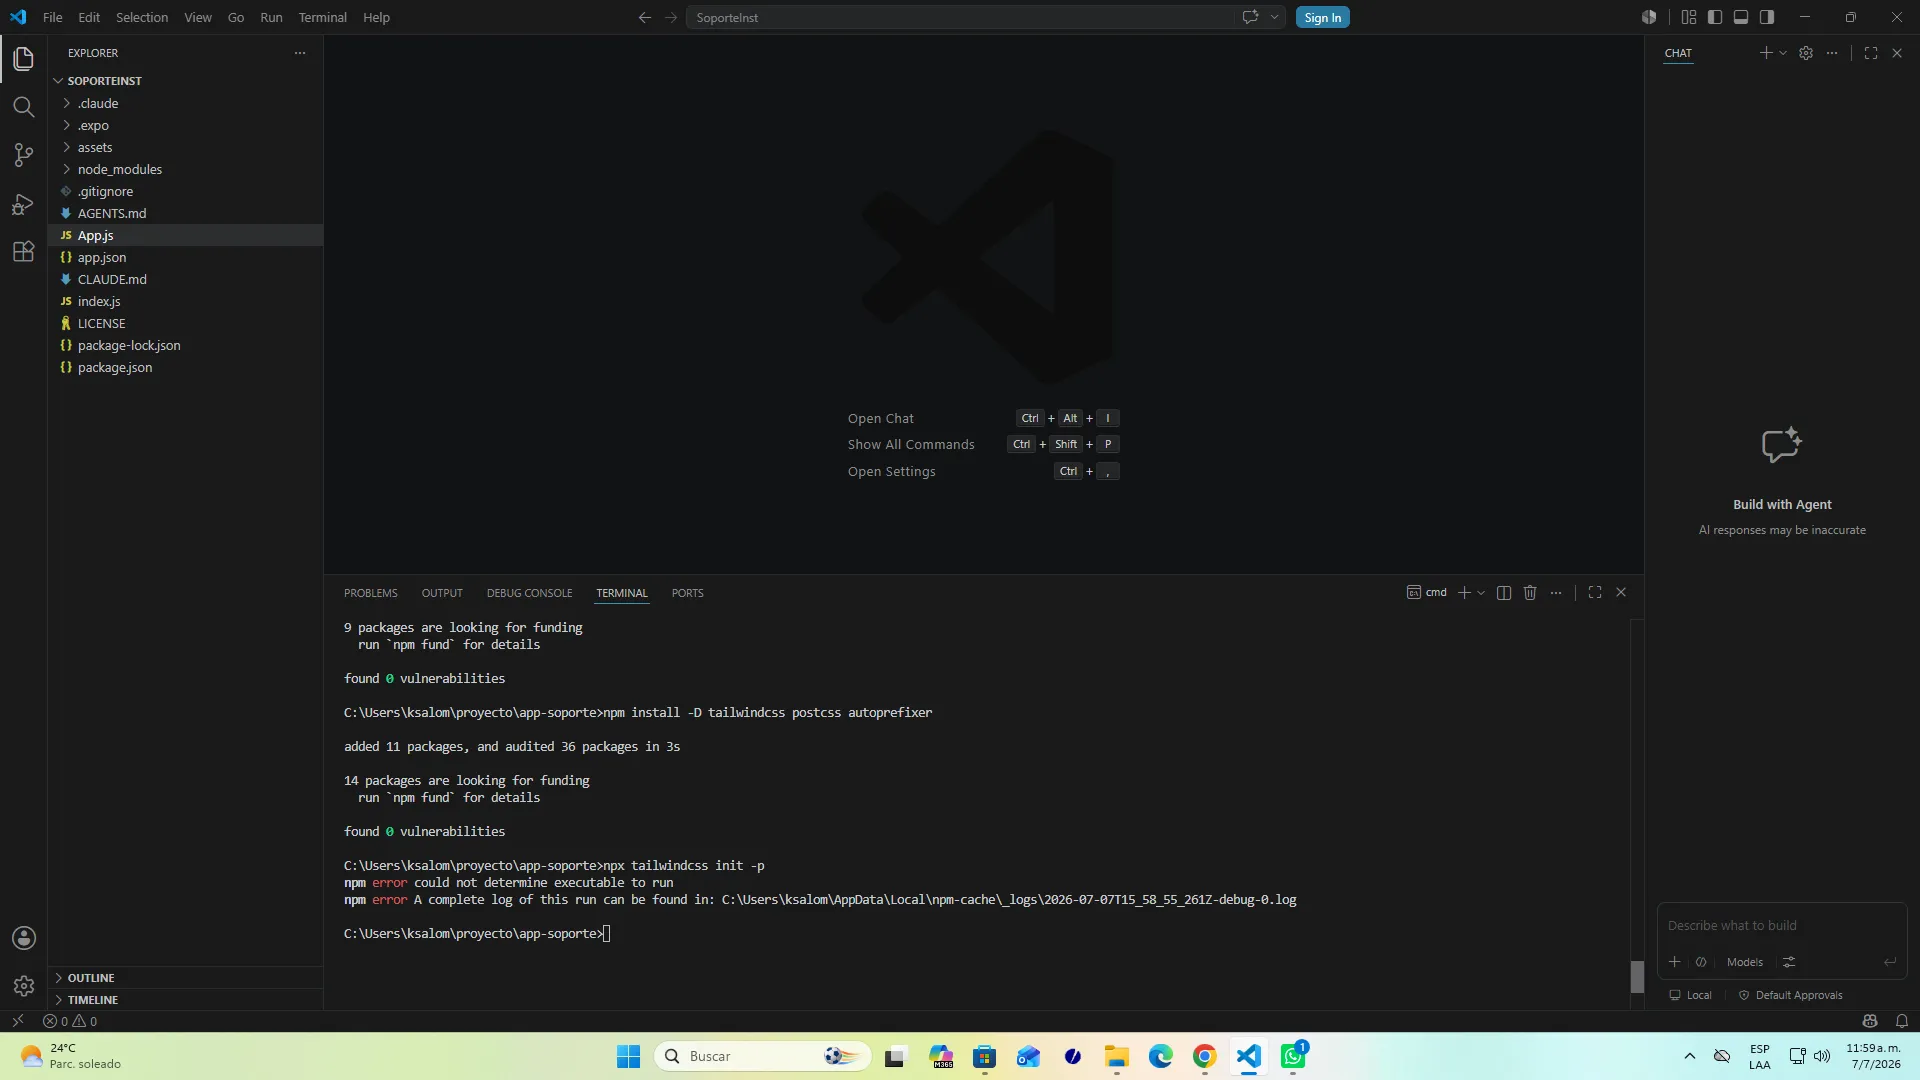Switch to the DEBUG CONSOLE tab

click(530, 593)
